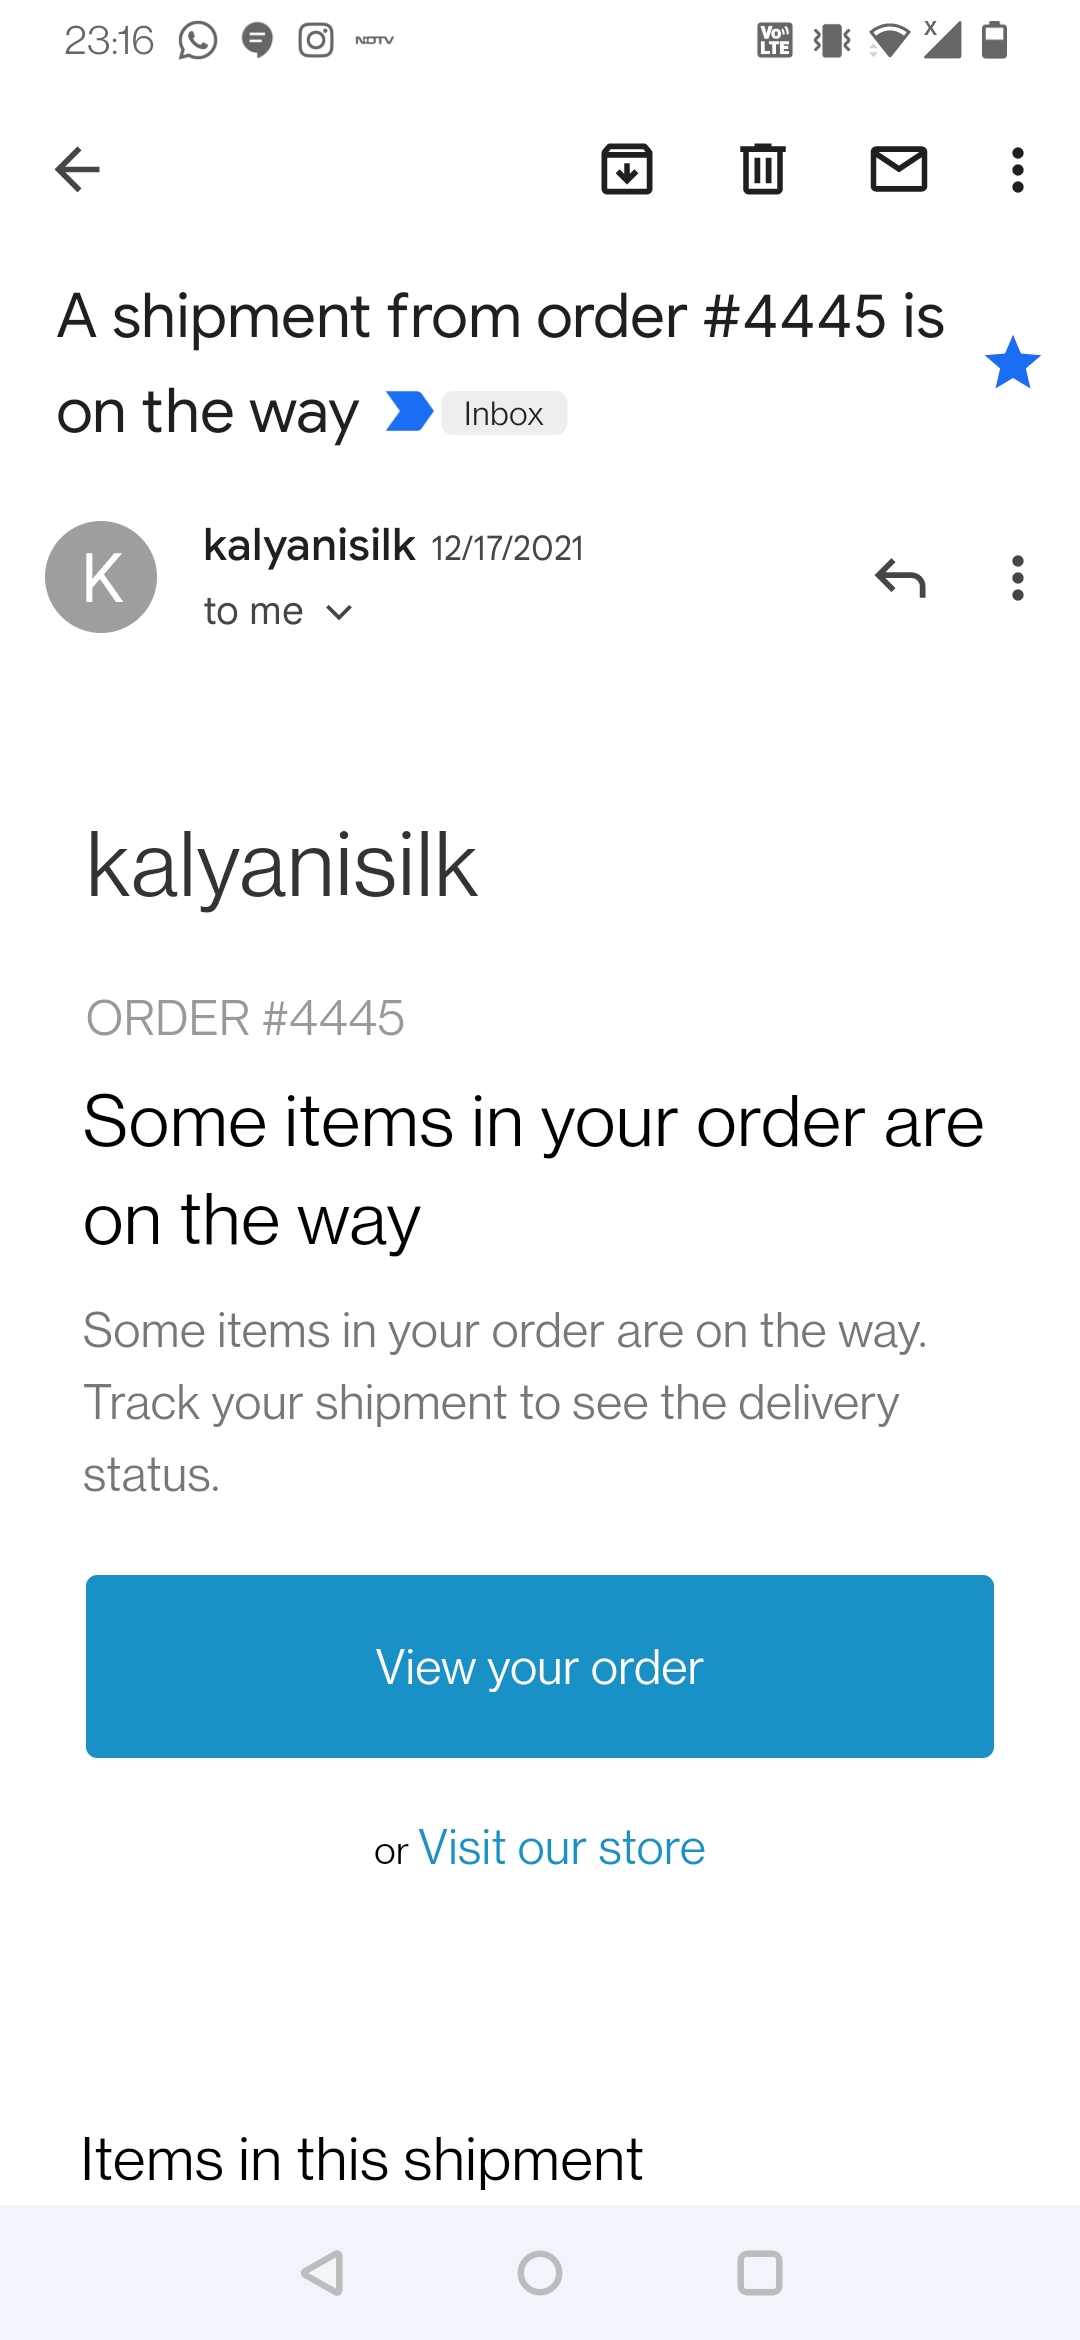Tap the Android back navigation button

tap(322, 2273)
